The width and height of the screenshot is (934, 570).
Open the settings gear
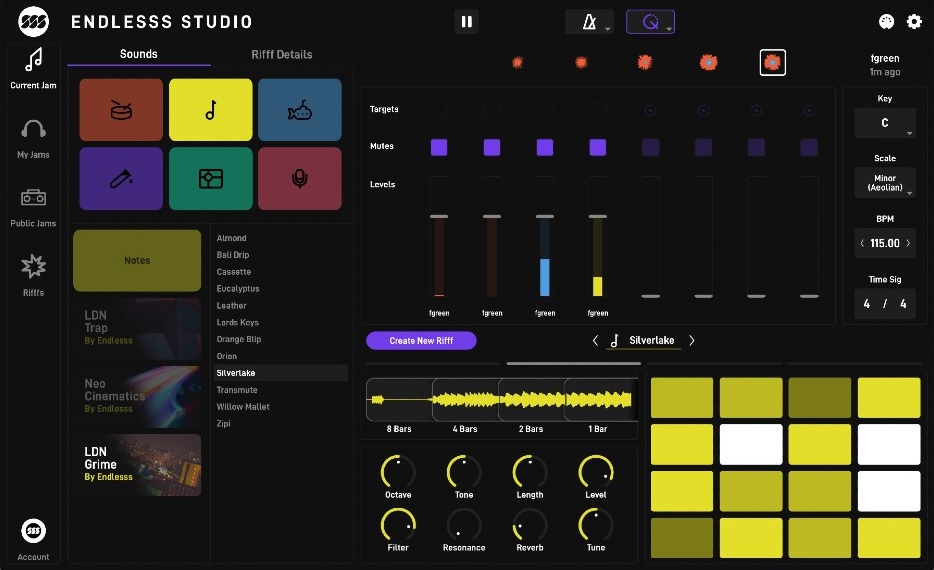(x=914, y=22)
